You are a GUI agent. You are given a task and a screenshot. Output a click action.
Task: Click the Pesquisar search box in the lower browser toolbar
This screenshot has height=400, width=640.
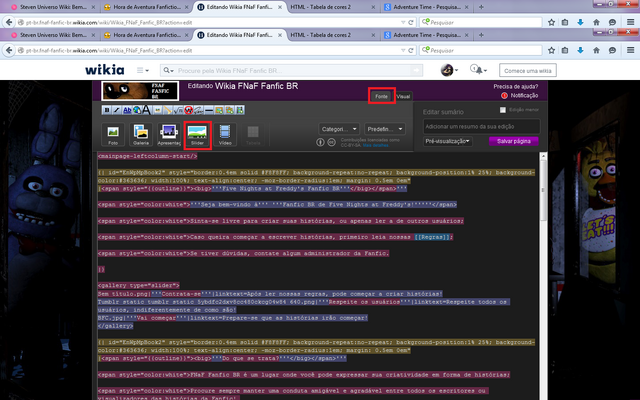(x=482, y=50)
